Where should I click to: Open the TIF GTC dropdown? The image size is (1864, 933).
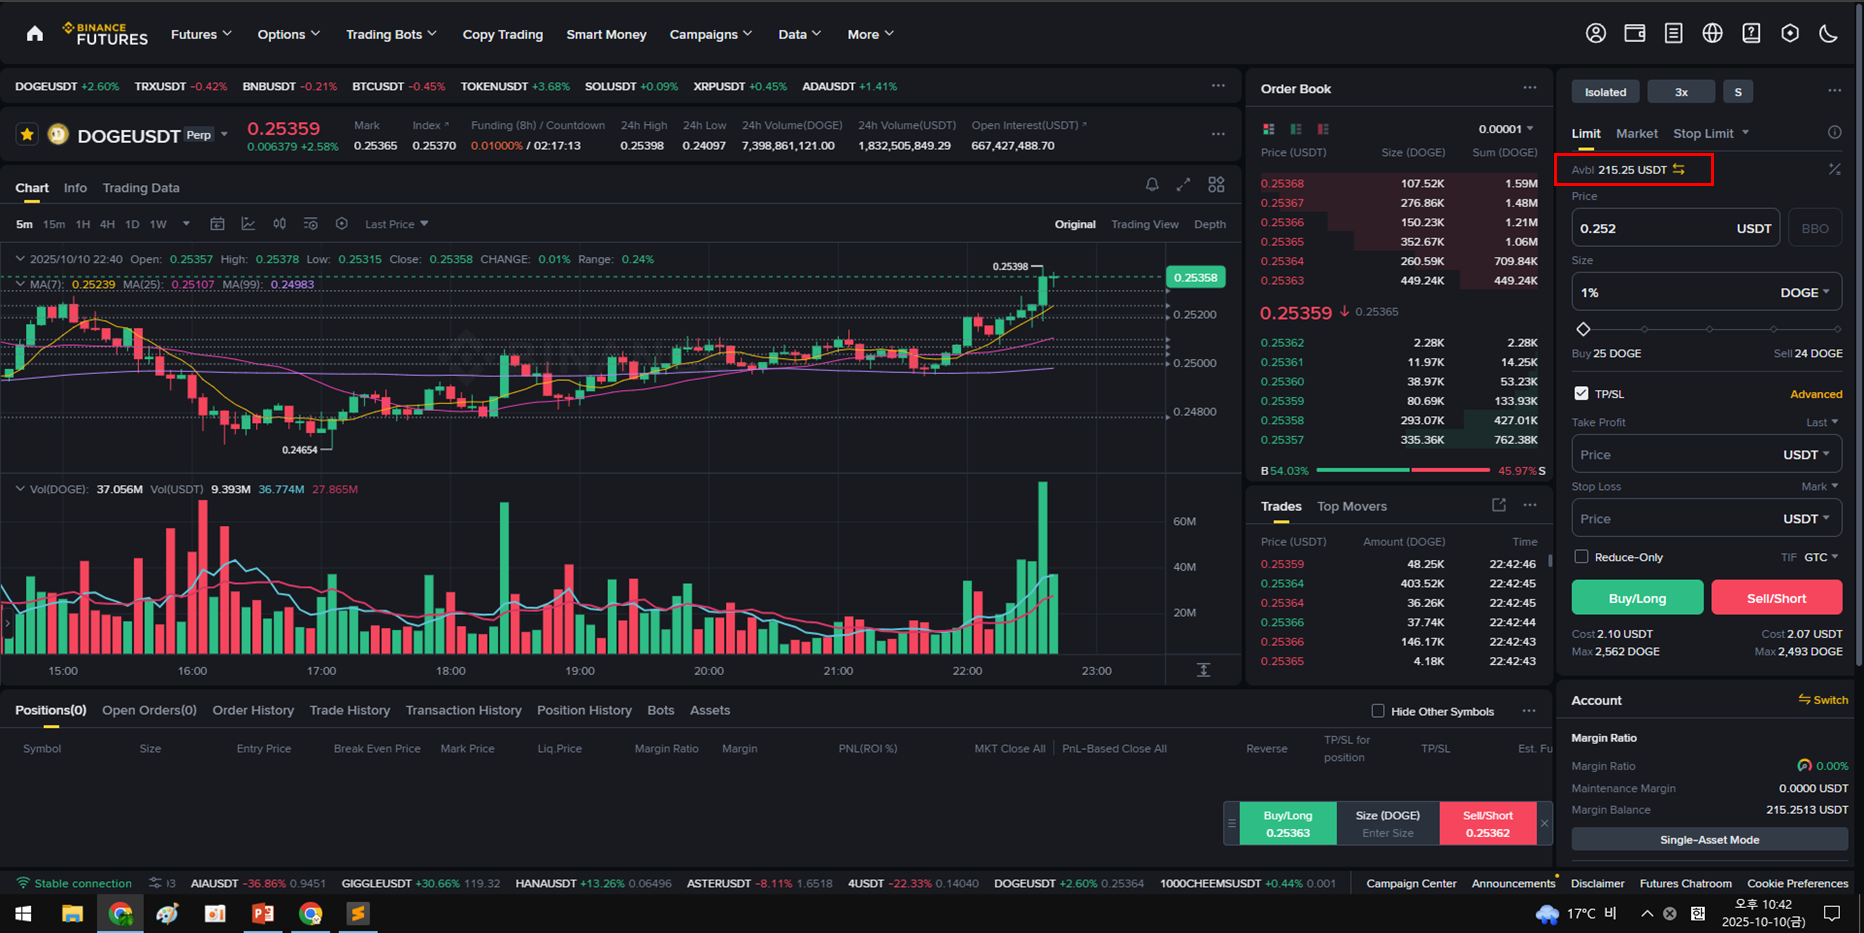click(1820, 557)
